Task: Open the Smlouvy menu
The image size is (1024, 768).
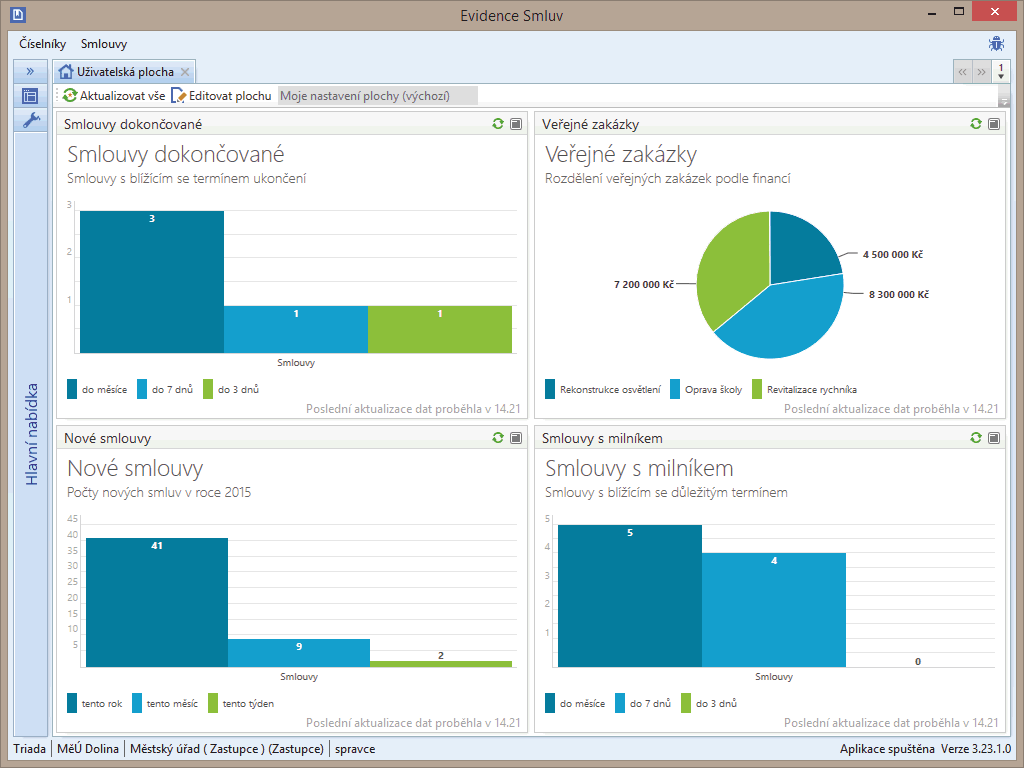Action: pyautogui.click(x=104, y=44)
